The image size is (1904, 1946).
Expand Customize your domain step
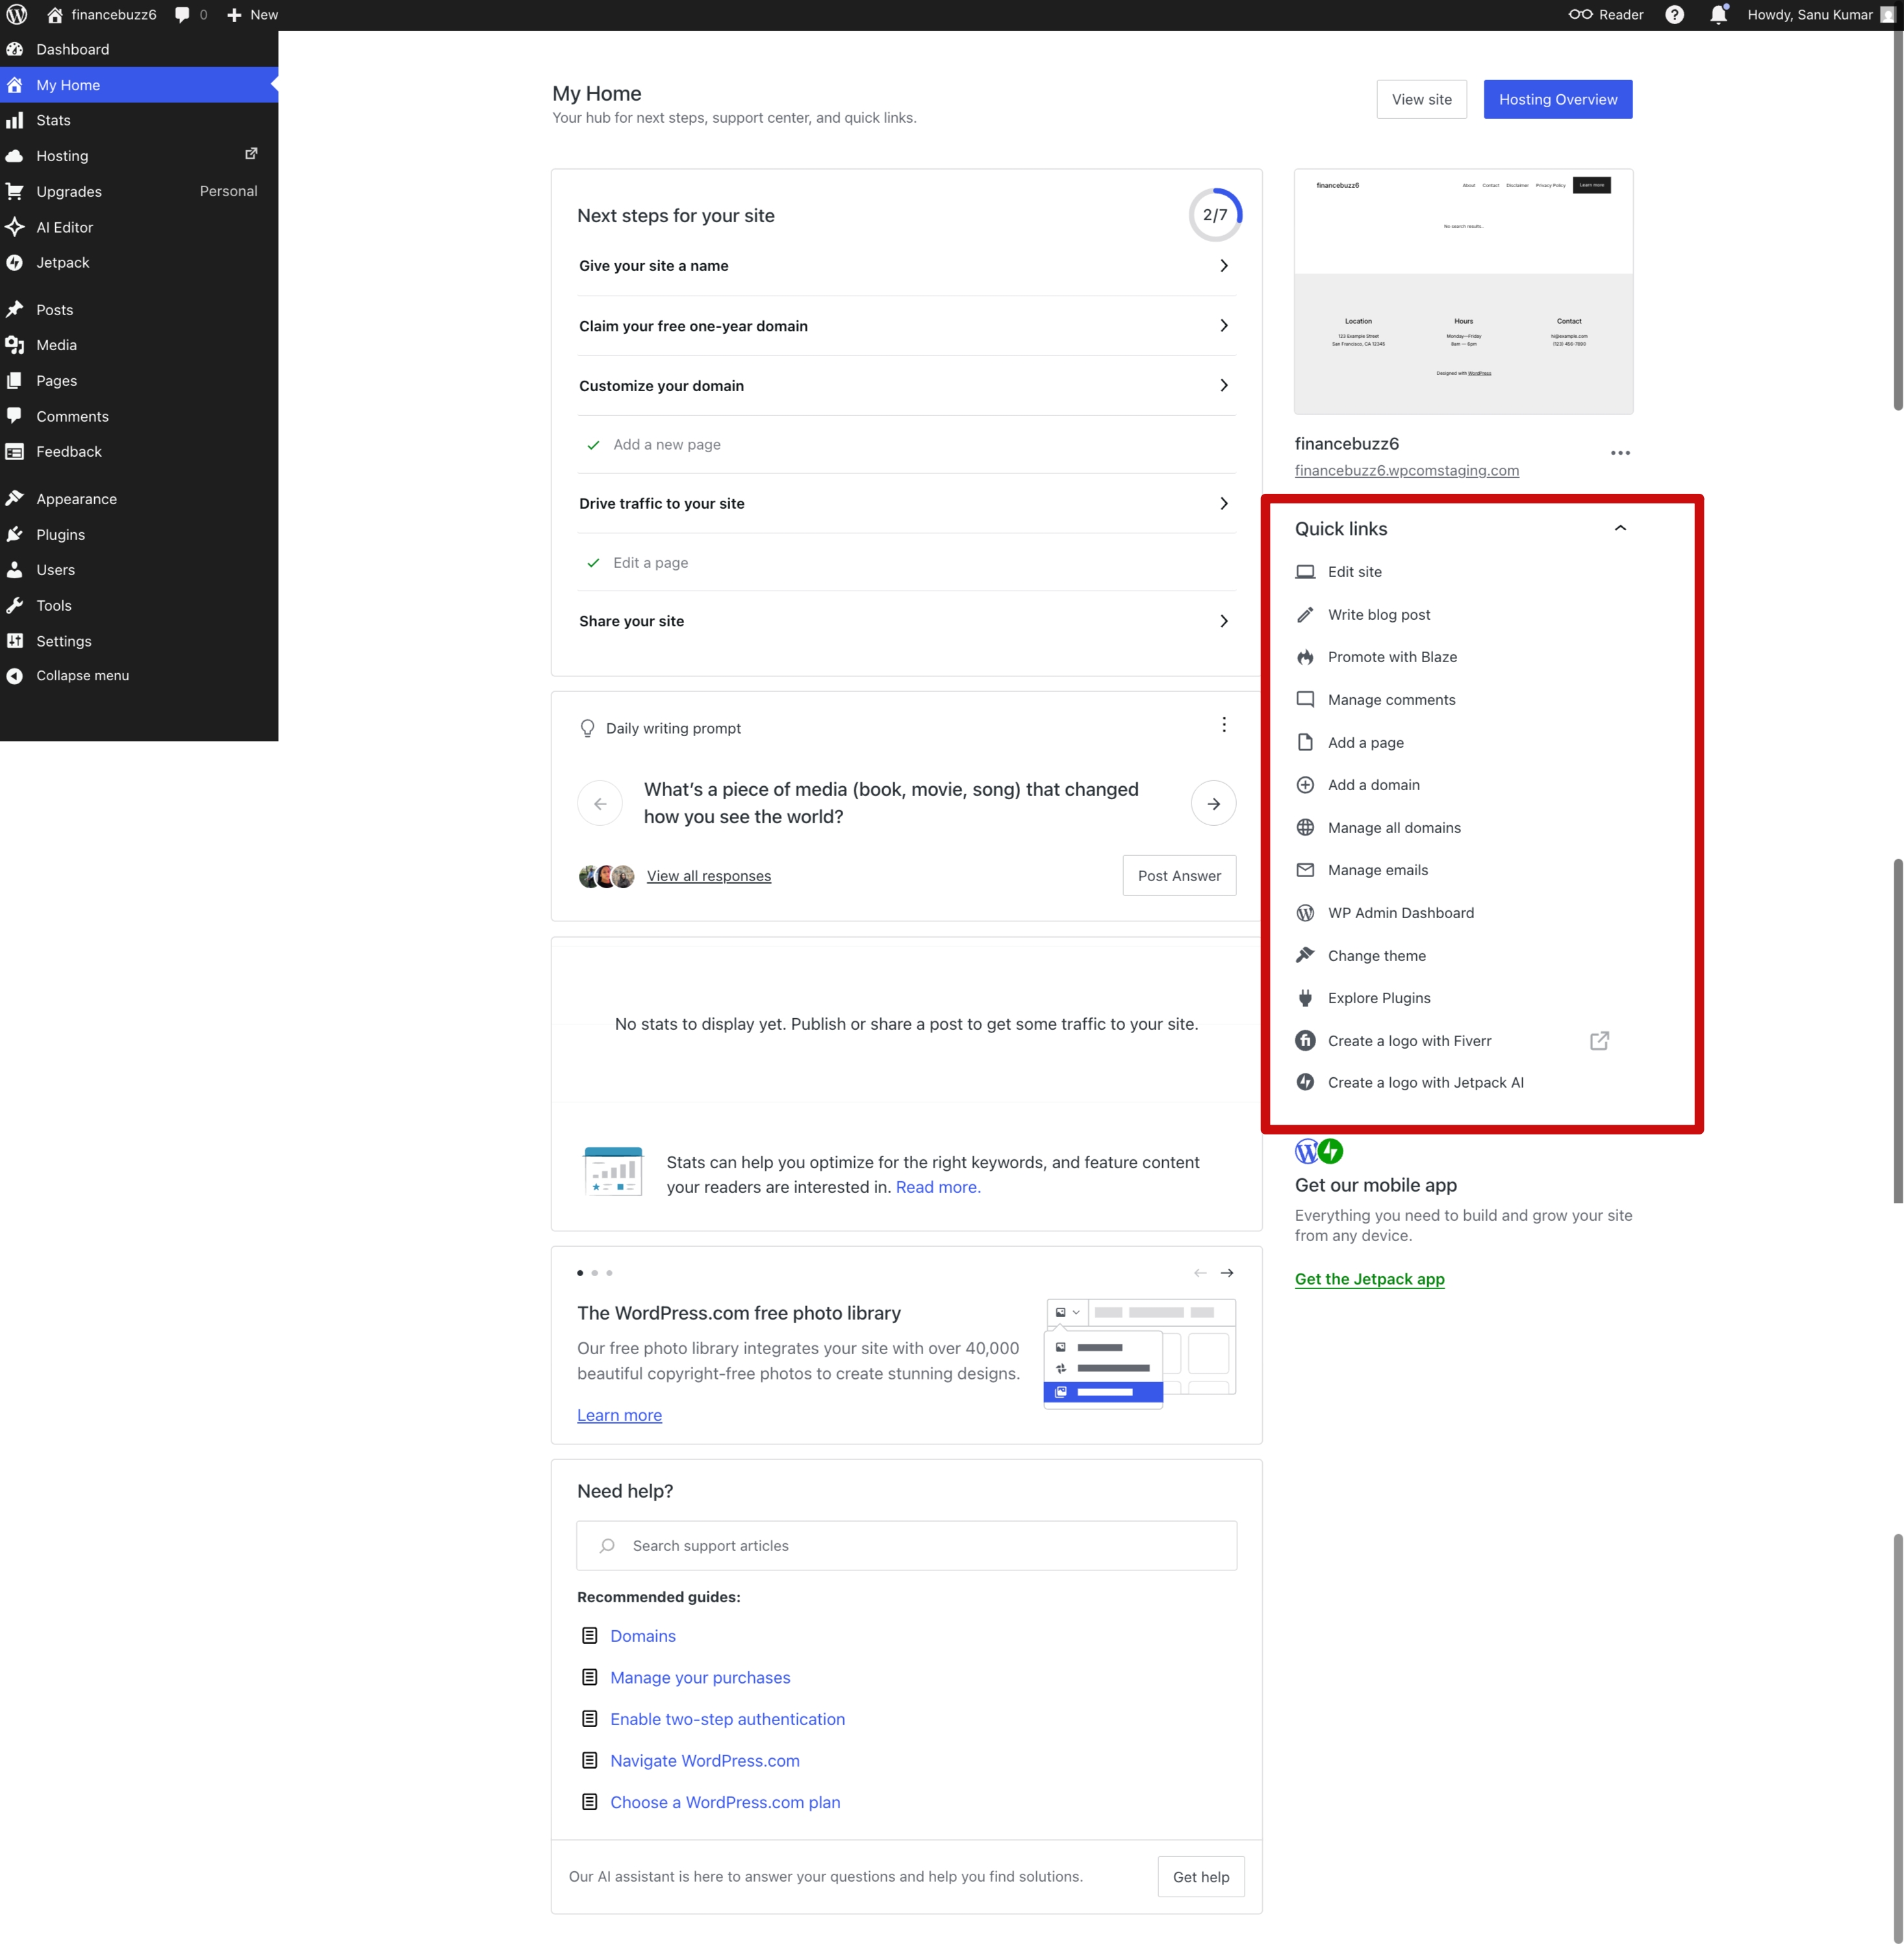pos(906,386)
